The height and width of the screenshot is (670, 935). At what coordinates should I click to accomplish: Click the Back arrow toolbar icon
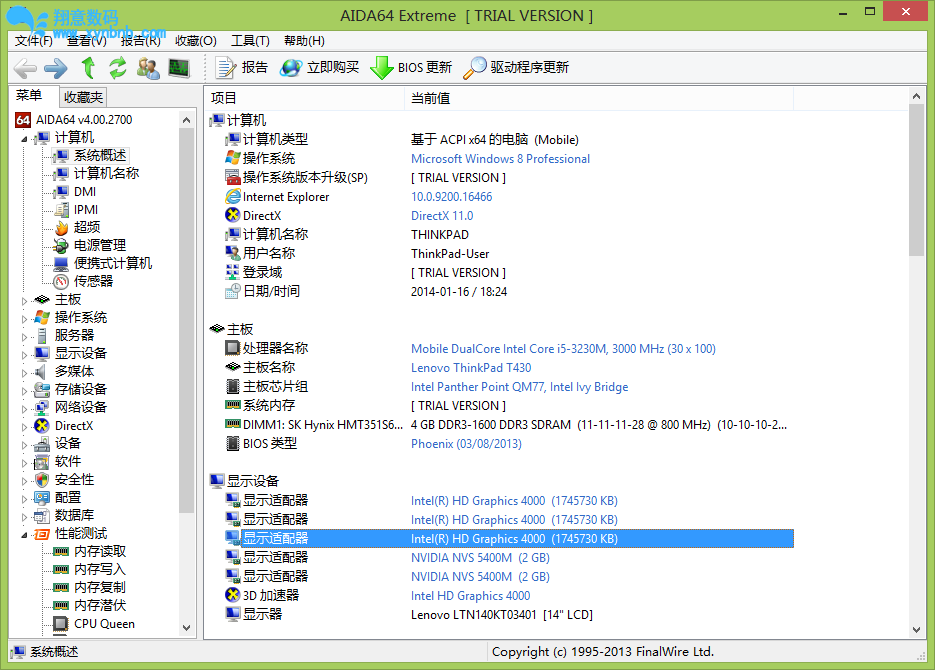(x=25, y=68)
